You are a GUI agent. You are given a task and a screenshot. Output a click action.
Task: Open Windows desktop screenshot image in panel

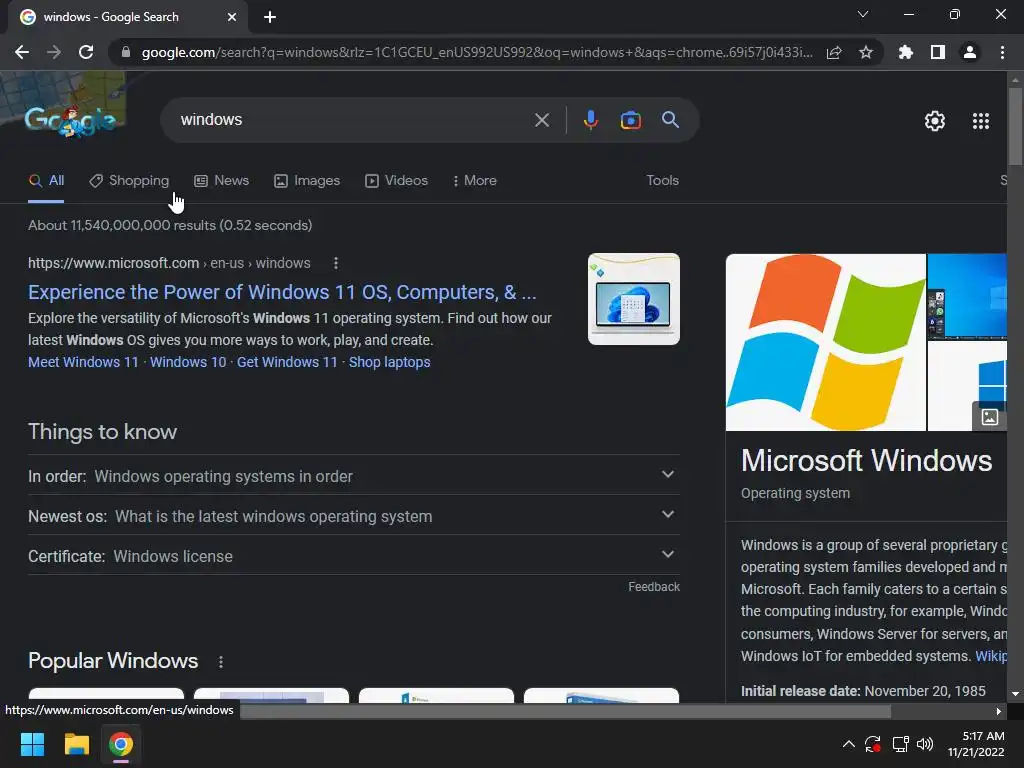[967, 296]
